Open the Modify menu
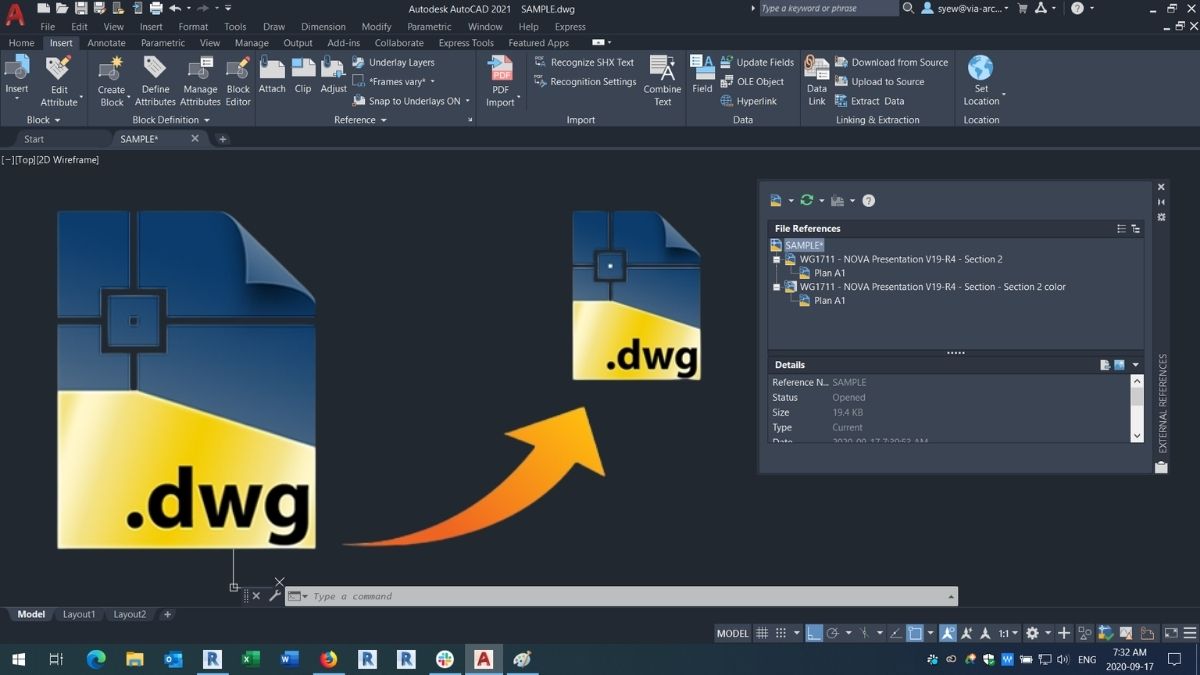The width and height of the screenshot is (1200, 675). point(376,27)
